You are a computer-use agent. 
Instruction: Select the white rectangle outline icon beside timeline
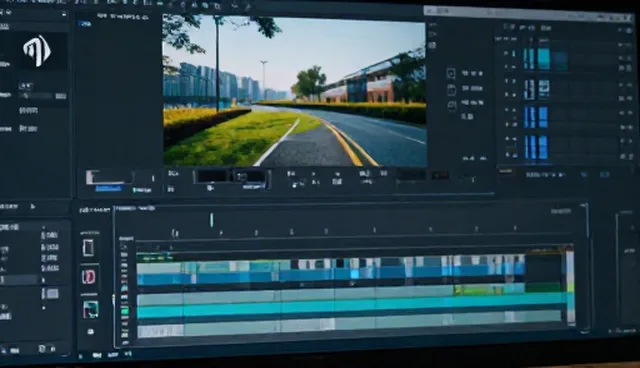[x=88, y=248]
